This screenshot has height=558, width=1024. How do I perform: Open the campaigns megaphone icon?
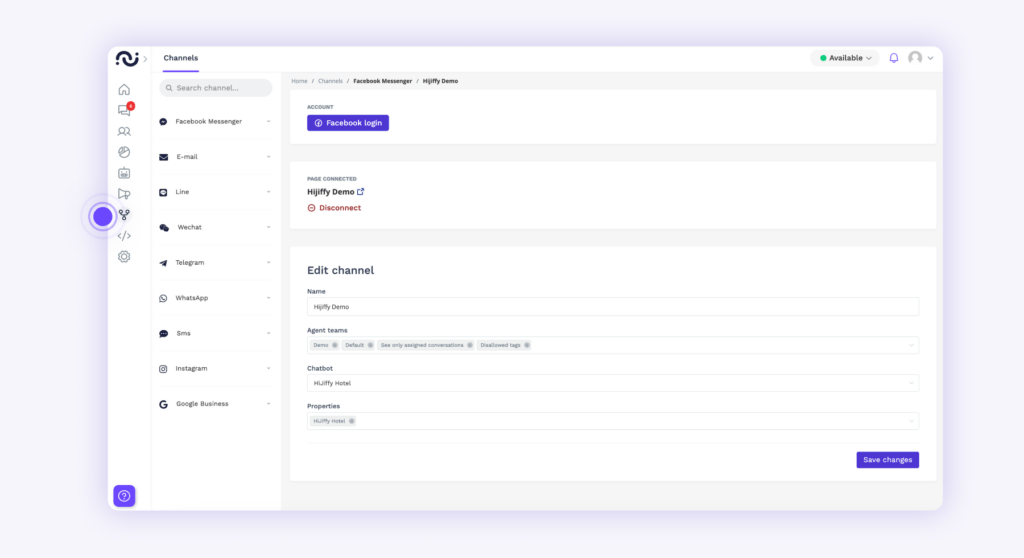[x=124, y=194]
